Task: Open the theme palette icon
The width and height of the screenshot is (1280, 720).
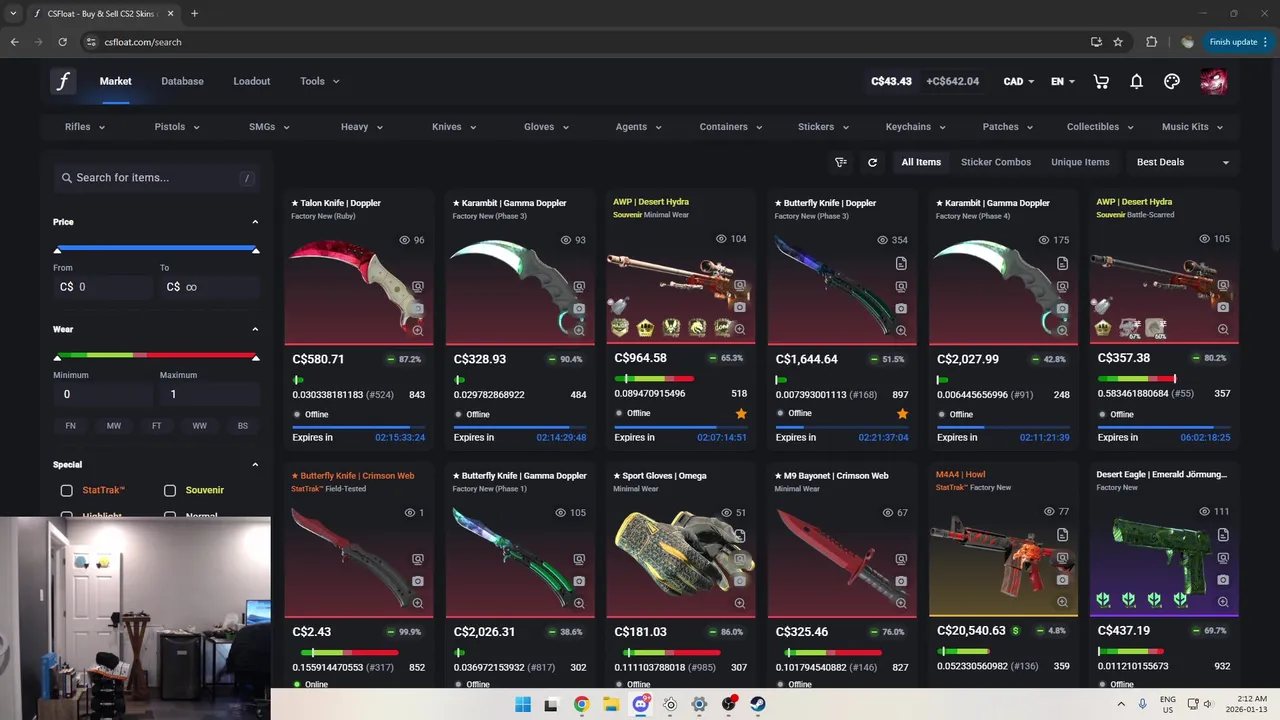Action: [x=1172, y=81]
